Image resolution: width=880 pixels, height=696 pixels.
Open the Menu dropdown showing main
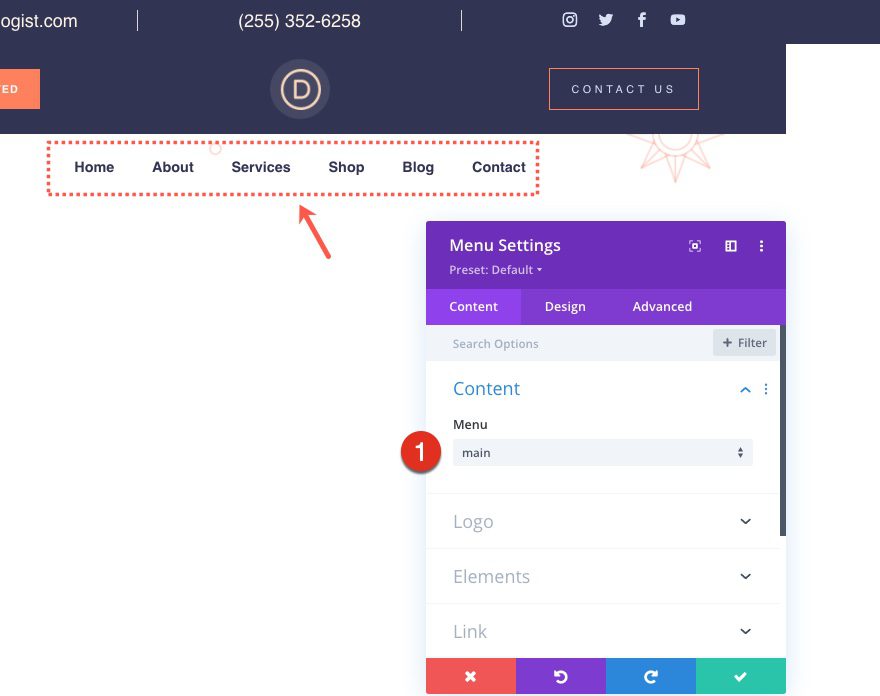click(x=602, y=452)
